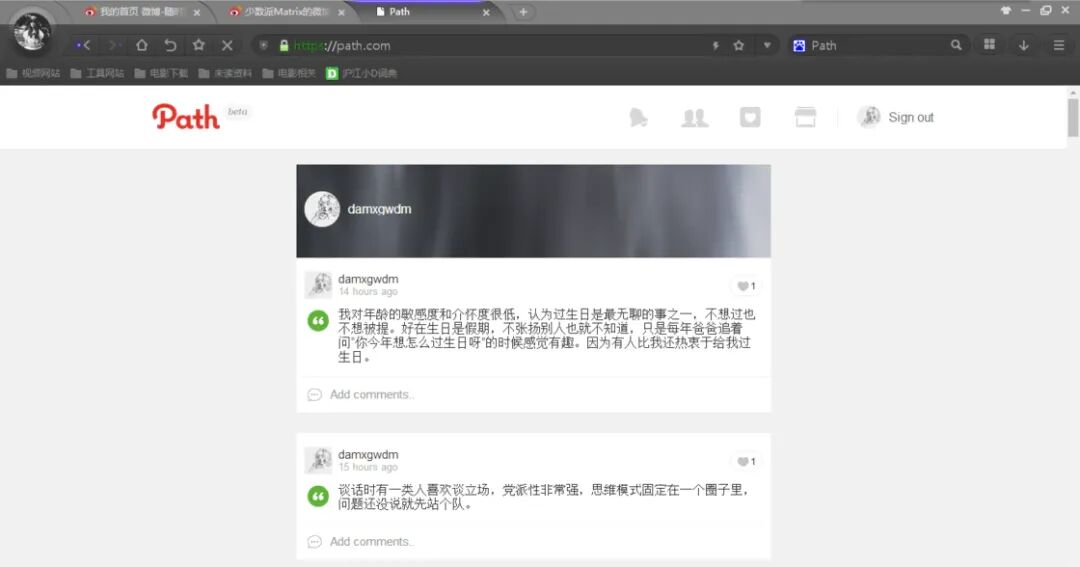
Task: Like the 14 hours ago post with heart
Action: [746, 286]
